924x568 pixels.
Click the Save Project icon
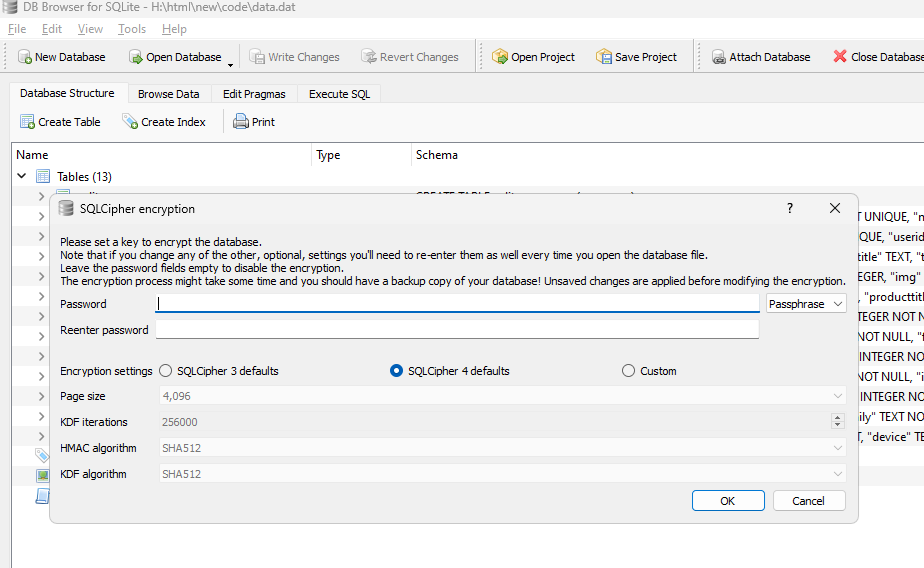pyautogui.click(x=604, y=57)
